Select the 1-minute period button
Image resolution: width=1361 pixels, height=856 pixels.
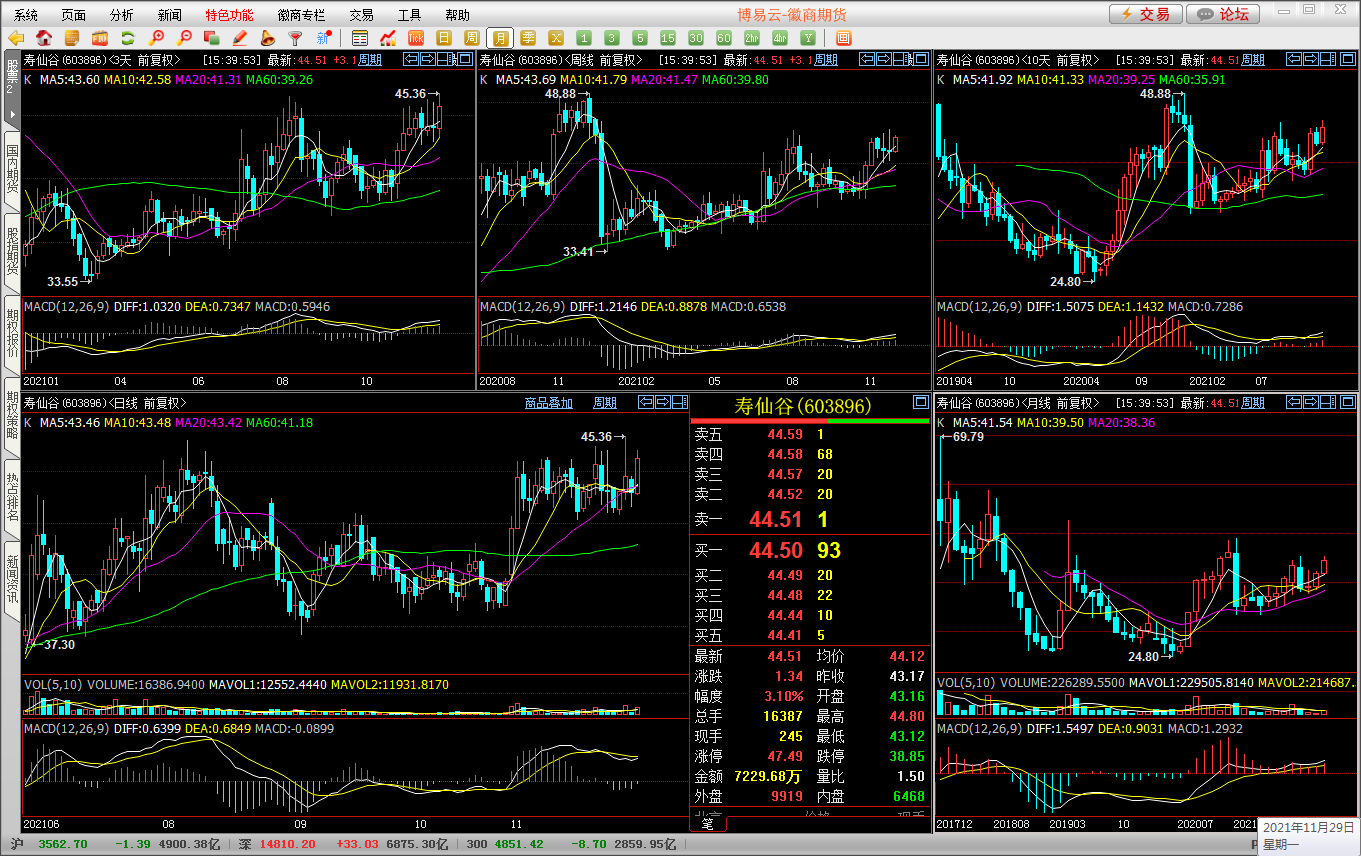(x=584, y=38)
